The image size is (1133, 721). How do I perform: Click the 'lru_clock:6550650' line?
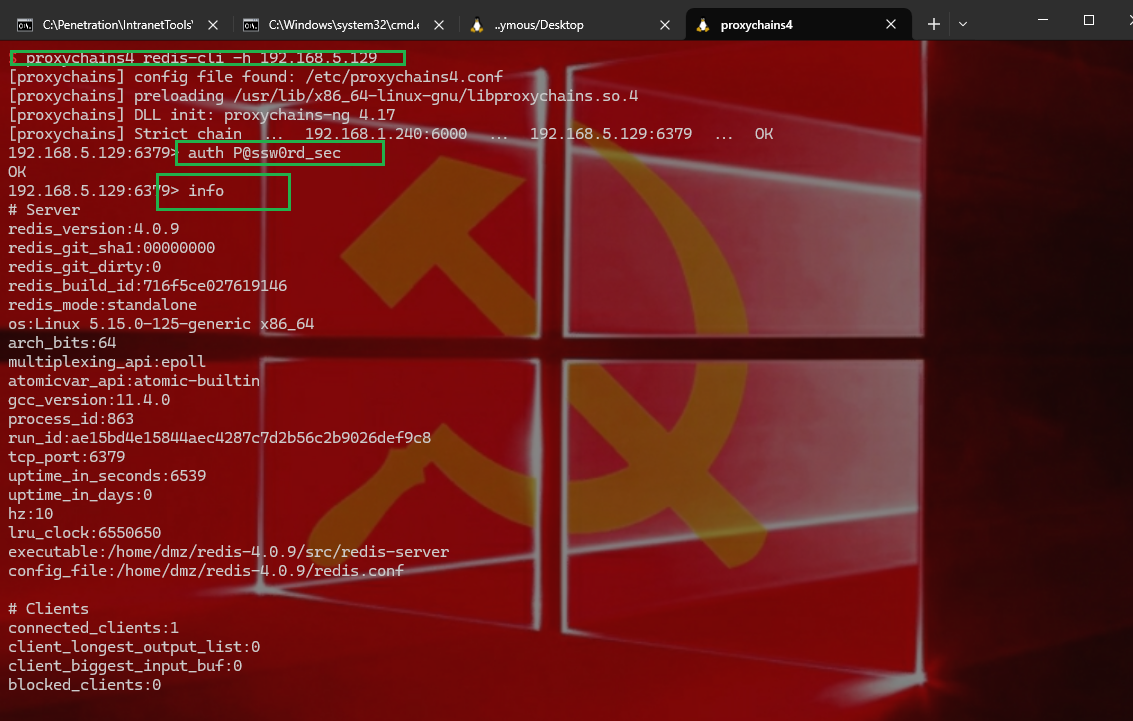click(85, 533)
